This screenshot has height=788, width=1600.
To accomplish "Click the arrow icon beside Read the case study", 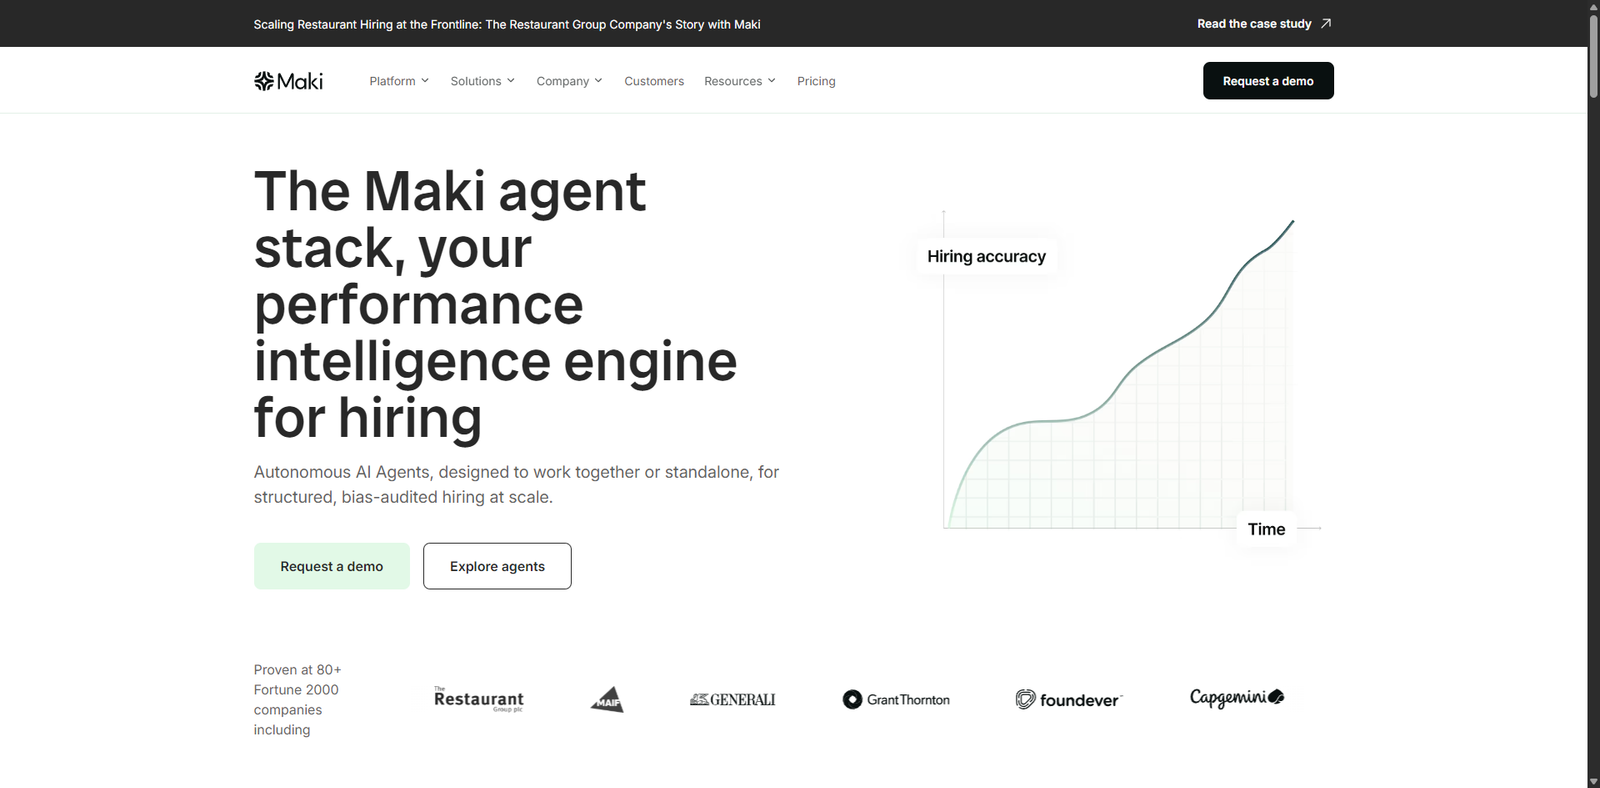I will click(x=1326, y=24).
